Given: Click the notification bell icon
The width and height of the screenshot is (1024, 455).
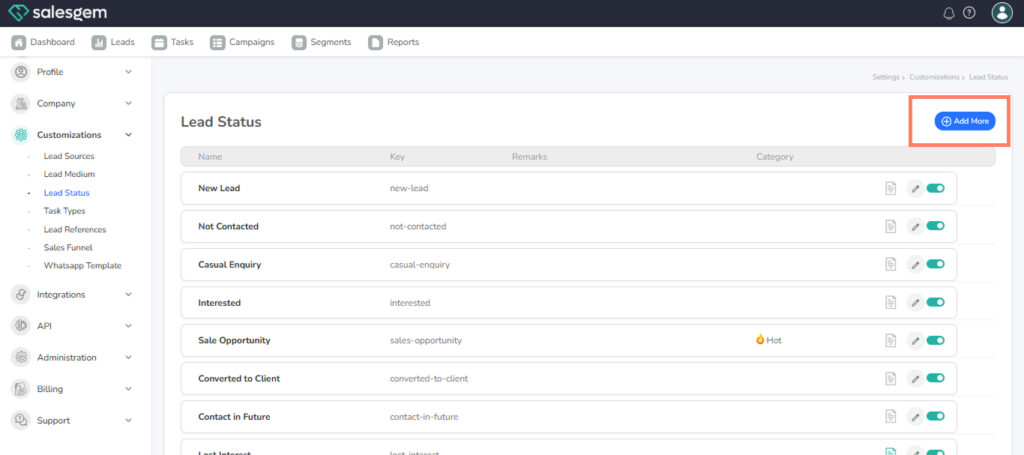Looking at the screenshot, I should tap(949, 13).
